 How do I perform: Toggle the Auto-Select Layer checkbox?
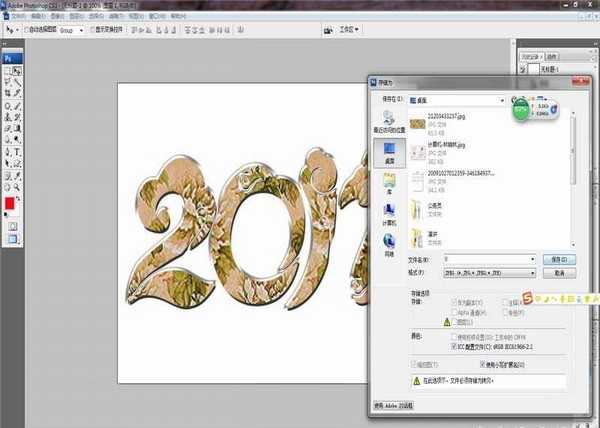(25, 31)
